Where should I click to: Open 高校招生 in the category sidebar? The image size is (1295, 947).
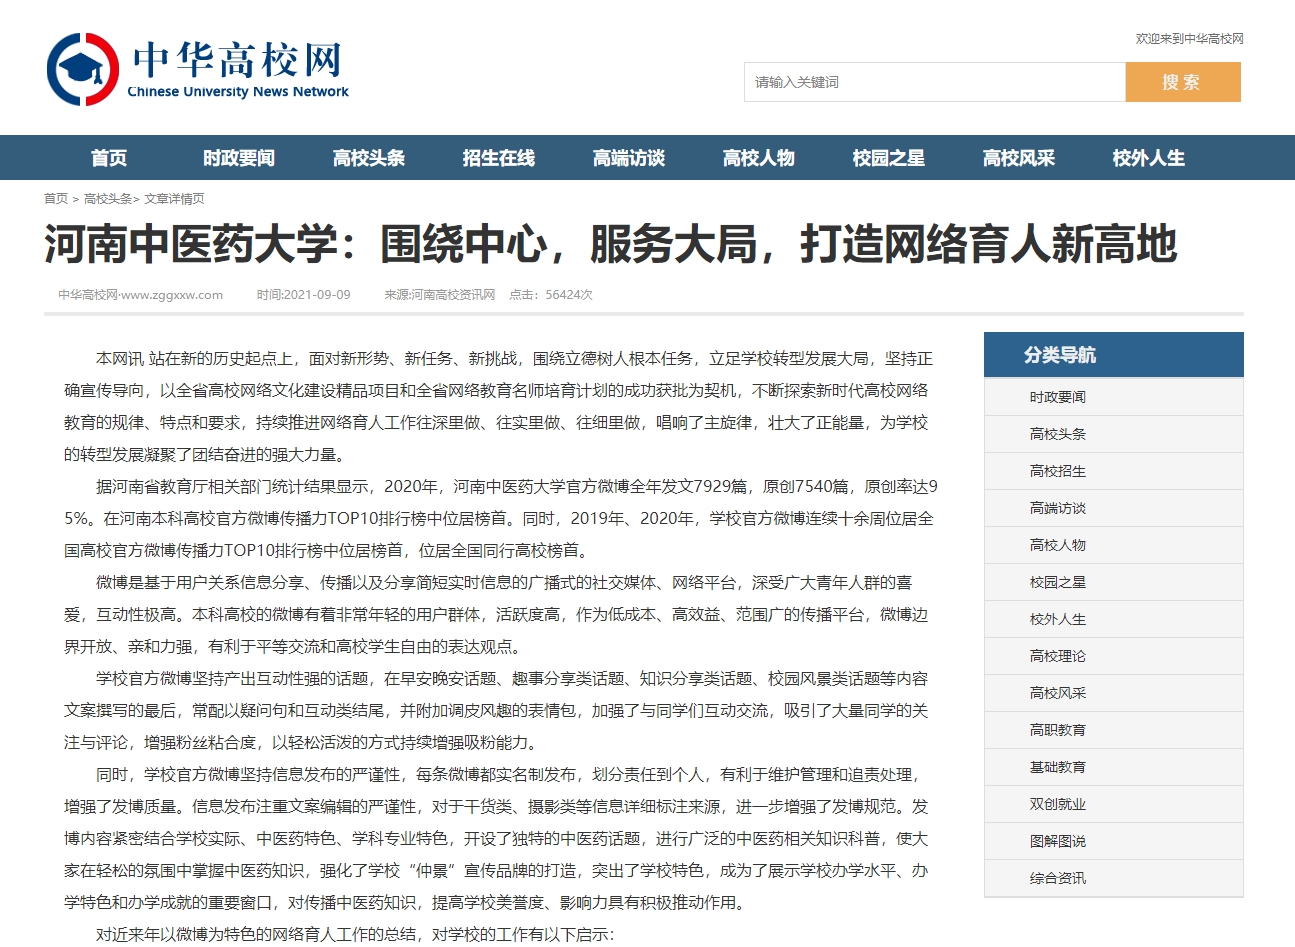point(1058,471)
